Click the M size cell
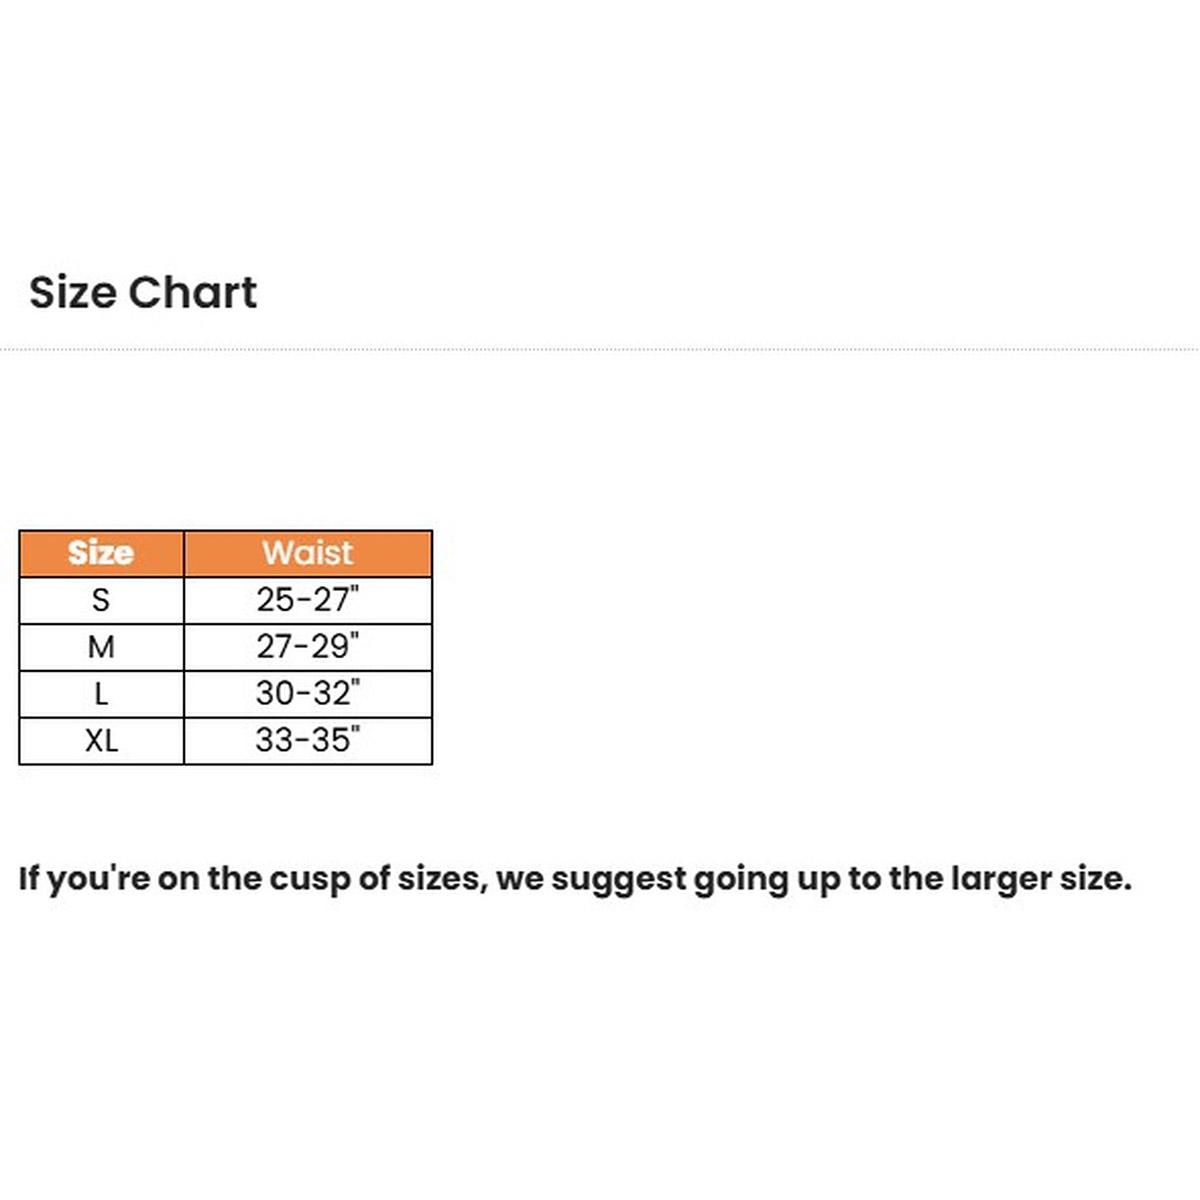 click(x=101, y=647)
